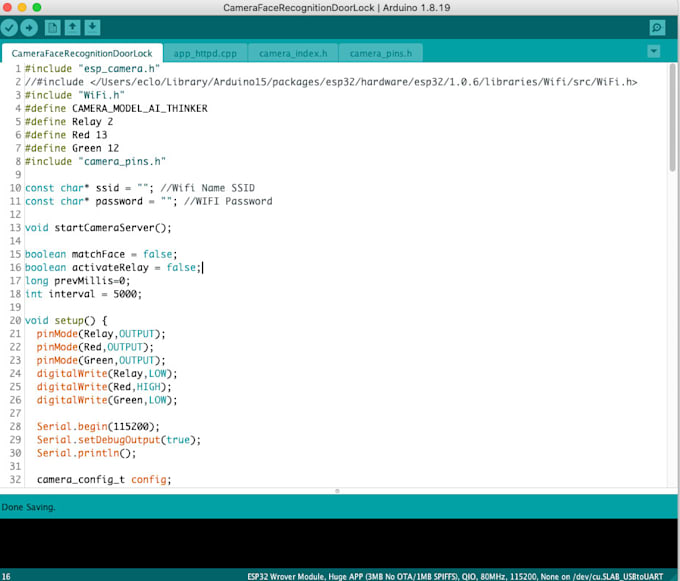Click 'boolean activateRelay = false;' line
680x581 pixels.
point(113,268)
